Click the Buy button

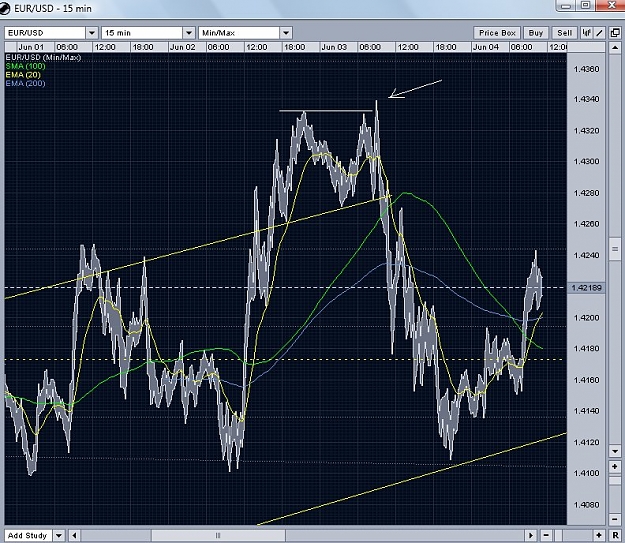coord(536,33)
